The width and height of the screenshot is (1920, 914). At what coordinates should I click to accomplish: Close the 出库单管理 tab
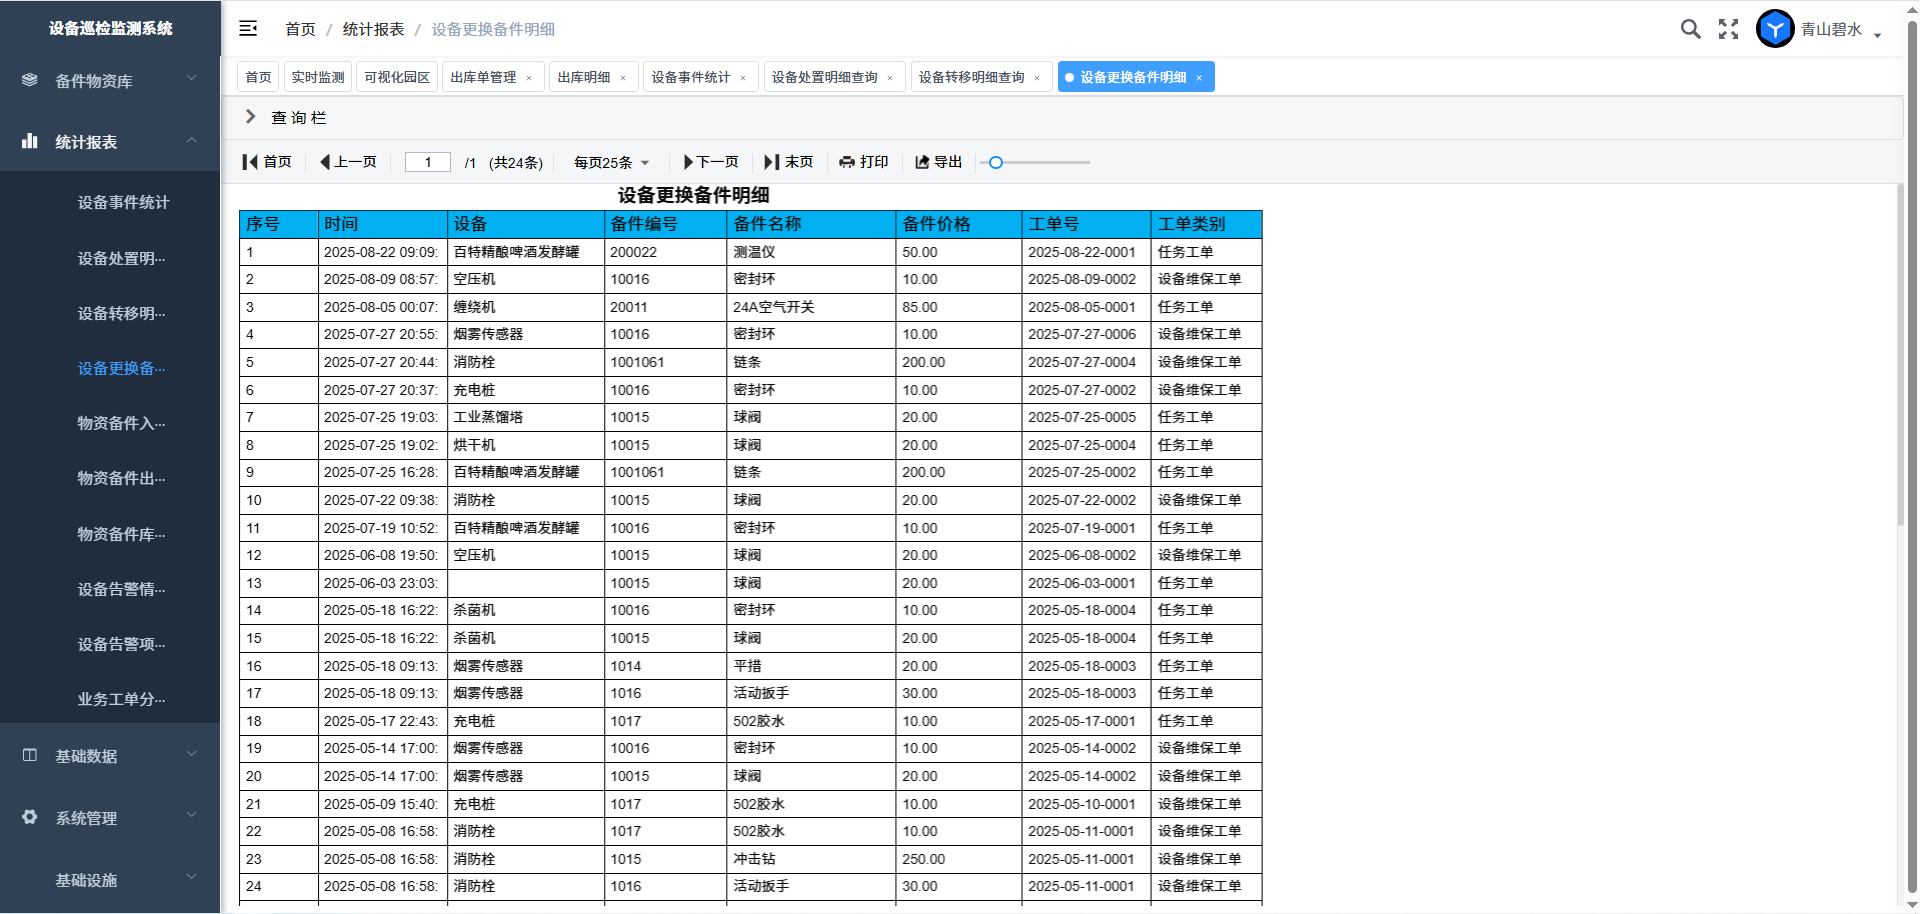click(x=529, y=78)
